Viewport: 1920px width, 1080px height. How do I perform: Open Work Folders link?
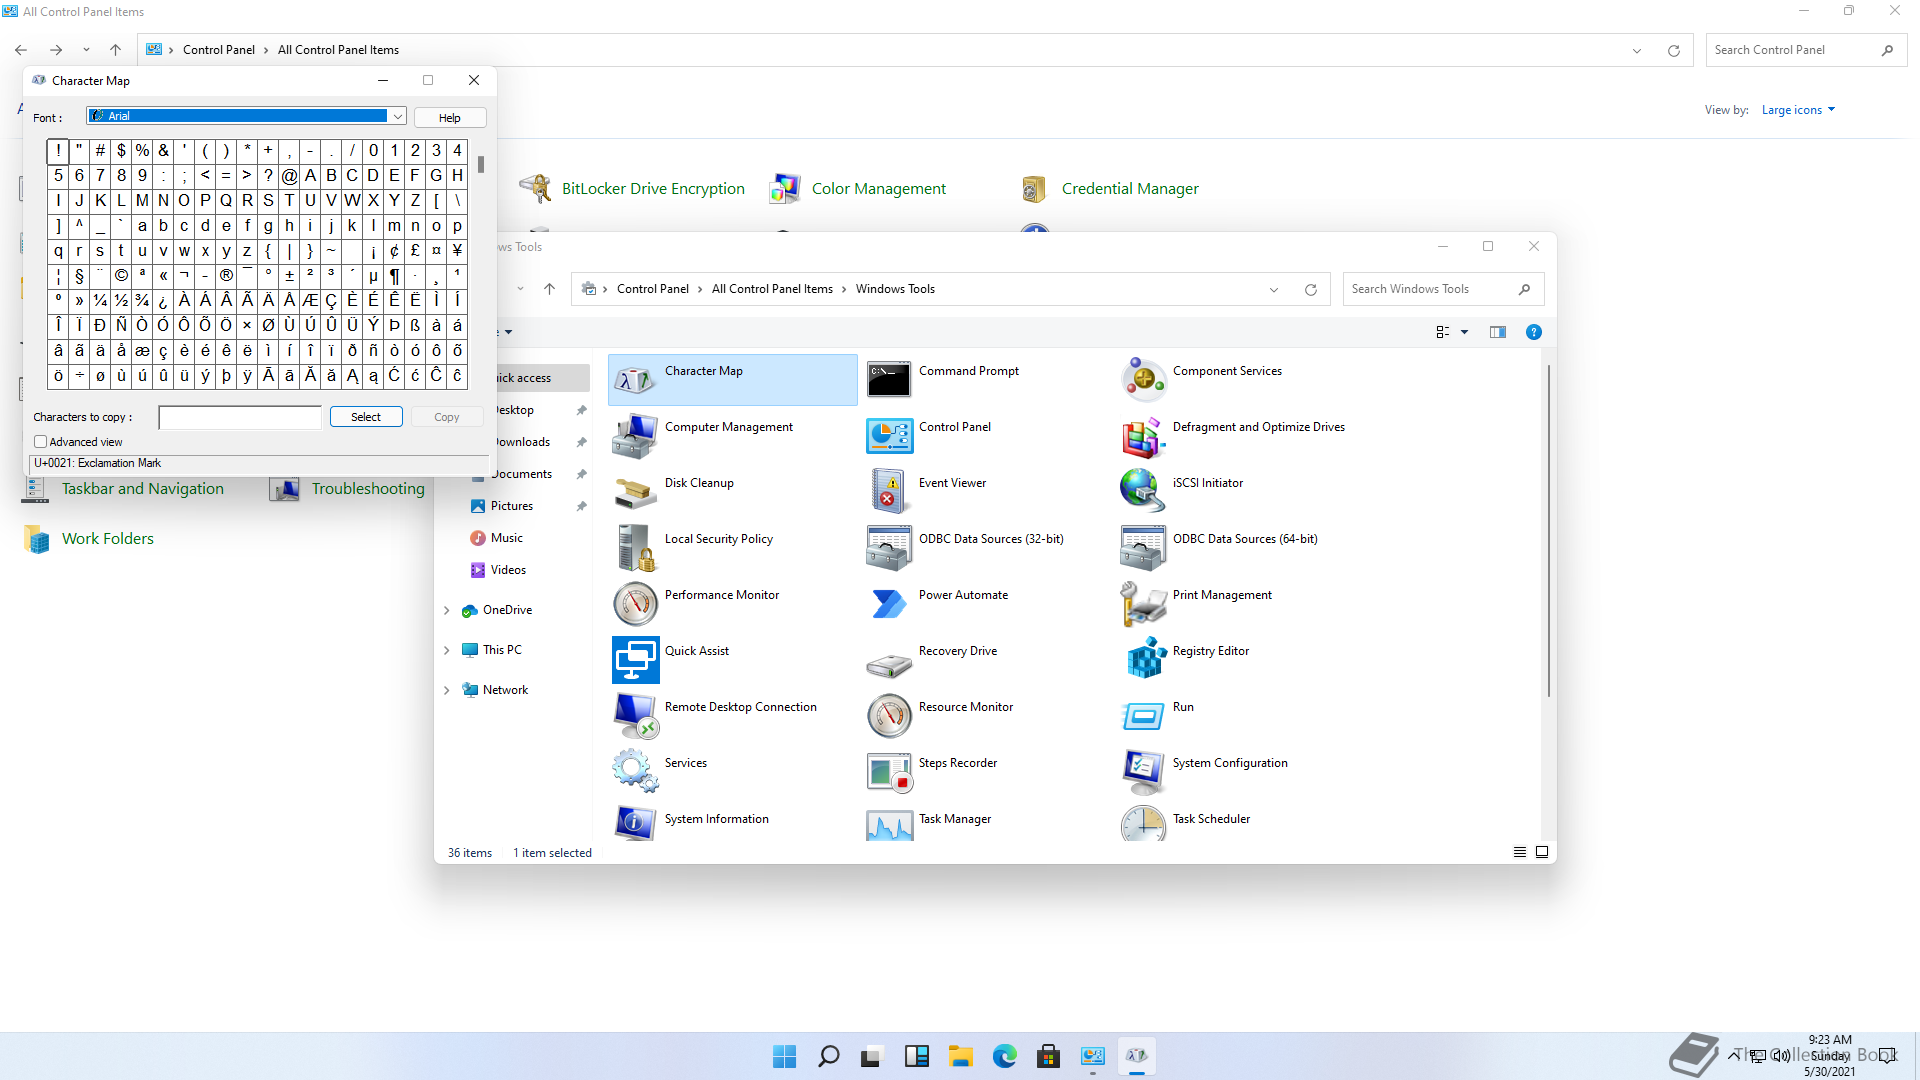point(108,539)
